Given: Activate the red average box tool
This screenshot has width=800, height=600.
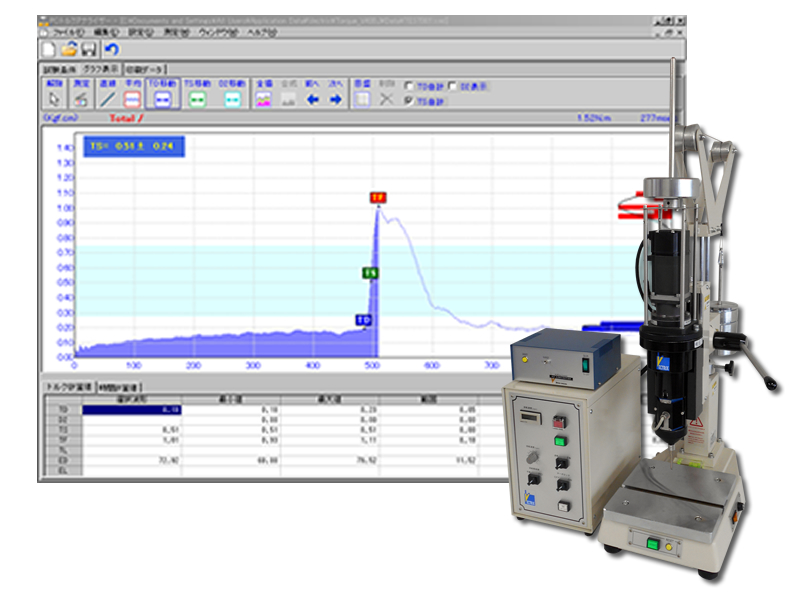Looking at the screenshot, I should coord(132,99).
